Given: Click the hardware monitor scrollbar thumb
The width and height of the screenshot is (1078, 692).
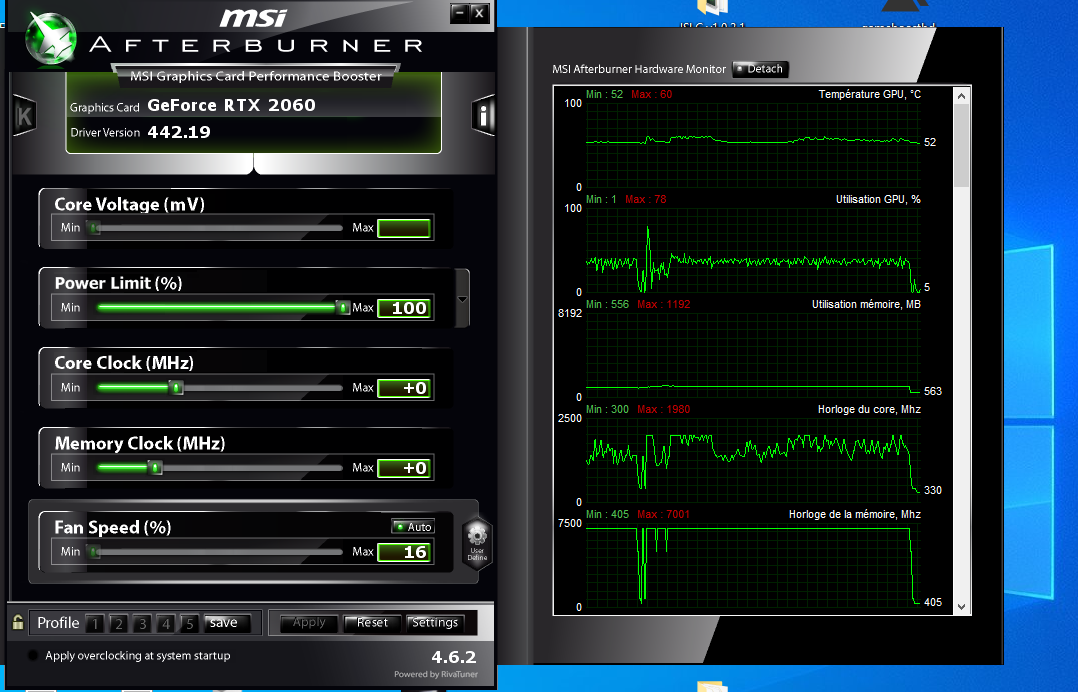Looking at the screenshot, I should pos(961,146).
